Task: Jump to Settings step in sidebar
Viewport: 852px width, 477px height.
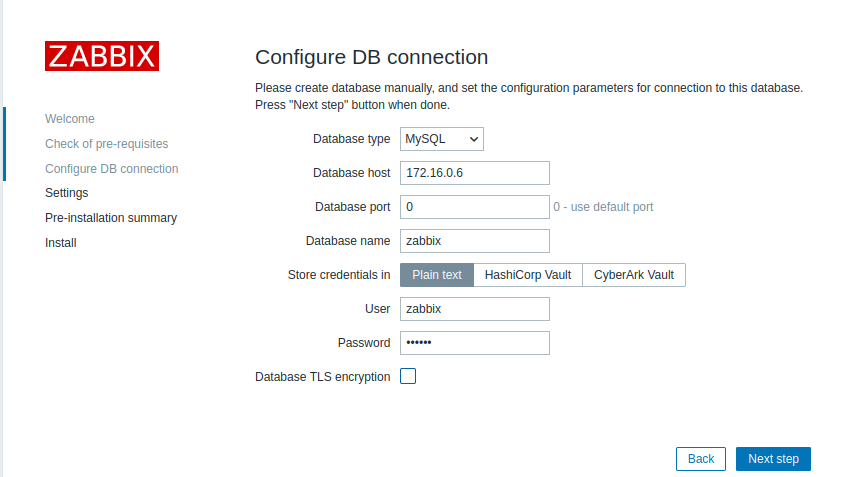Action: (67, 193)
